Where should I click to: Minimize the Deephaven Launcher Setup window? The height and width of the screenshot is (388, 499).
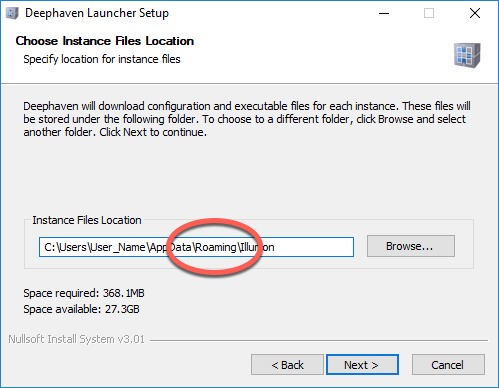[x=384, y=13]
